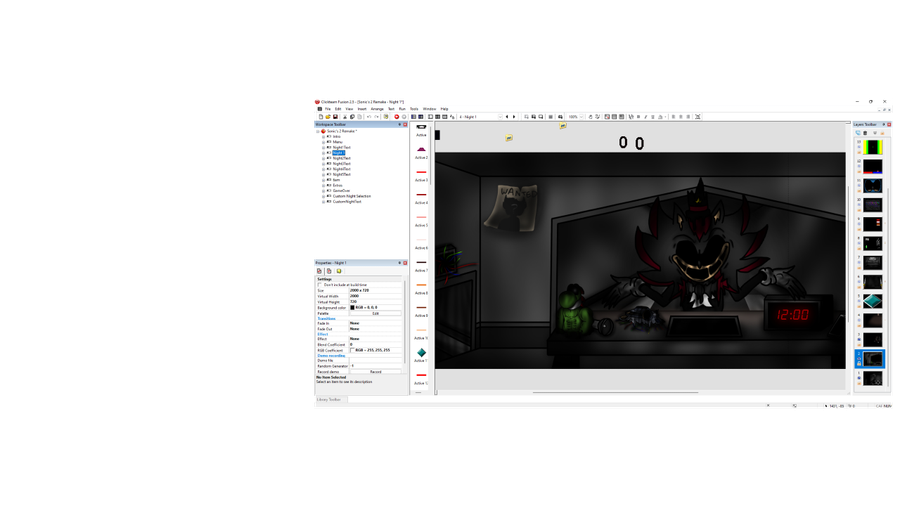
Task: Toggle visibility eye of layer 12
Action: tap(859, 166)
